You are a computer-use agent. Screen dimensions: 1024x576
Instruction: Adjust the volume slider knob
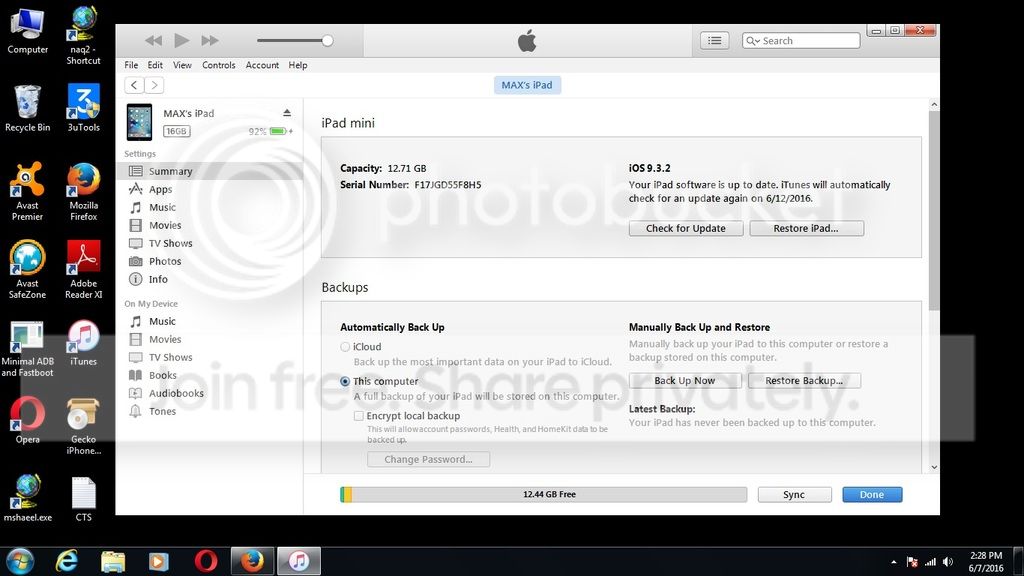327,41
